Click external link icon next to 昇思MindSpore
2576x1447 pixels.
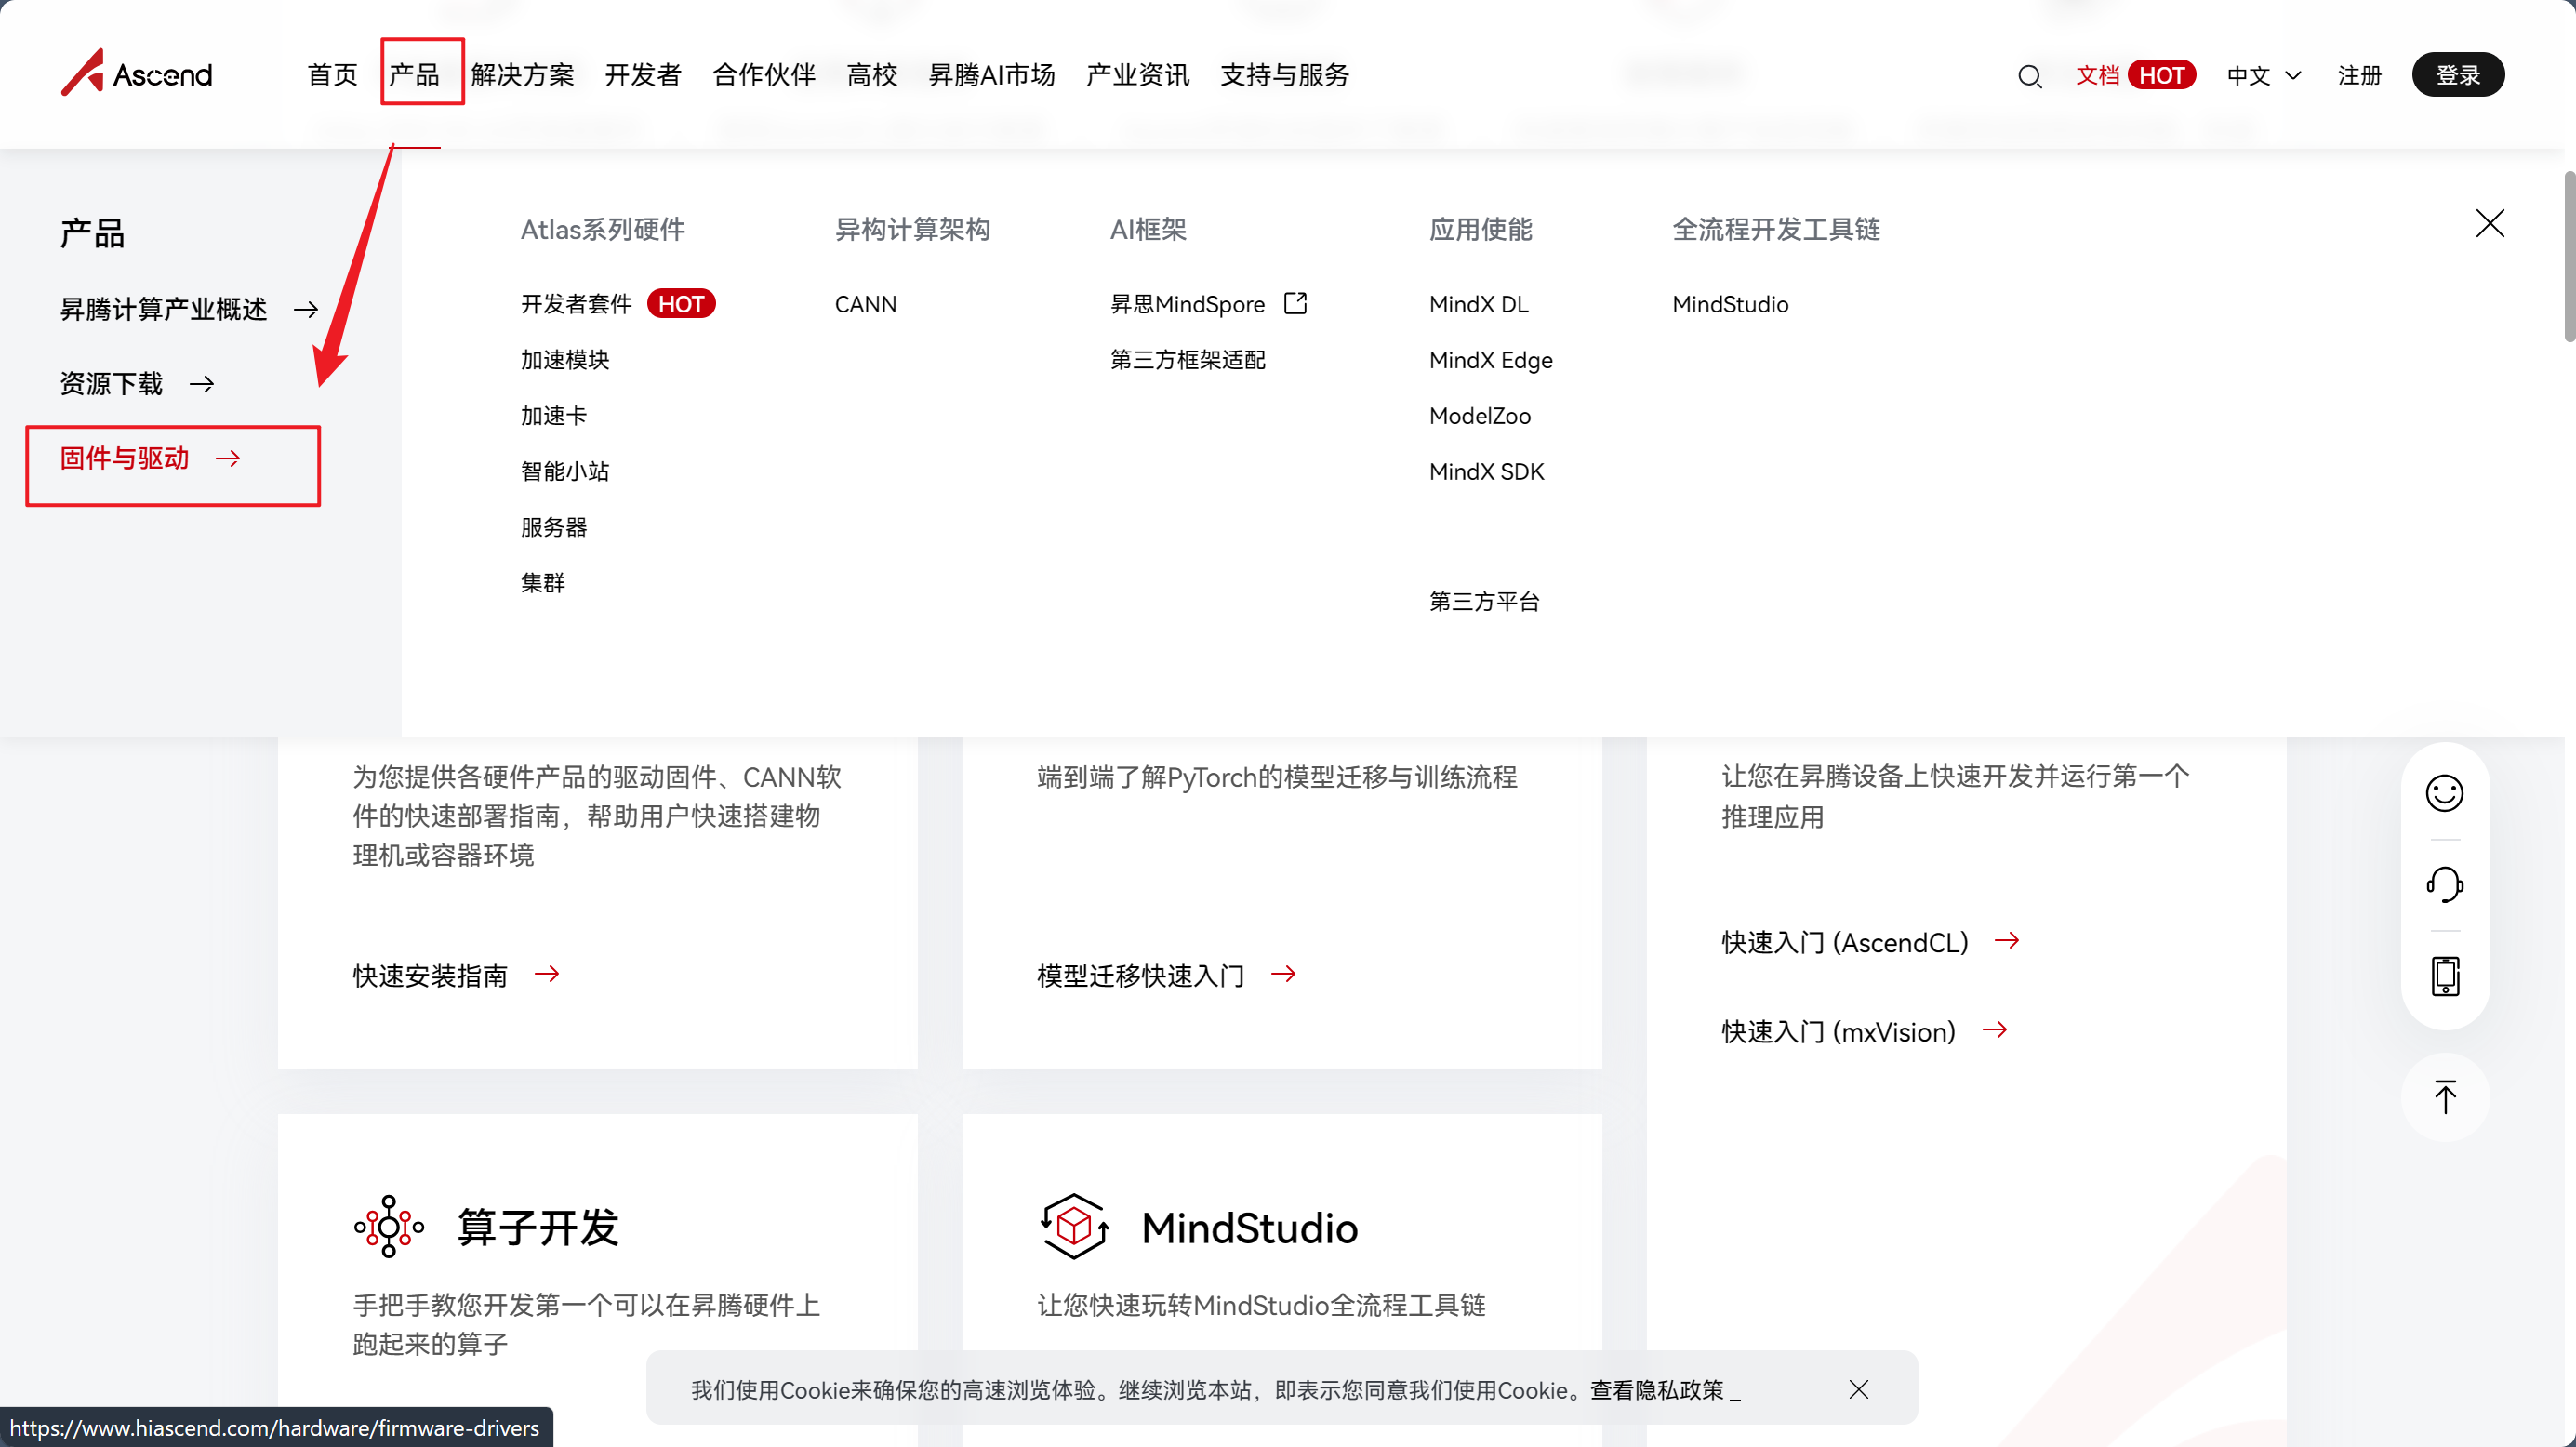pyautogui.click(x=1295, y=303)
